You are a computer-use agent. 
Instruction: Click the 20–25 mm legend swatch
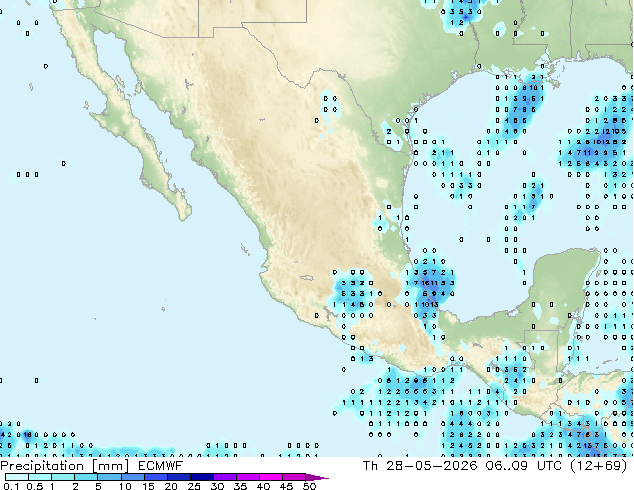coord(178,477)
